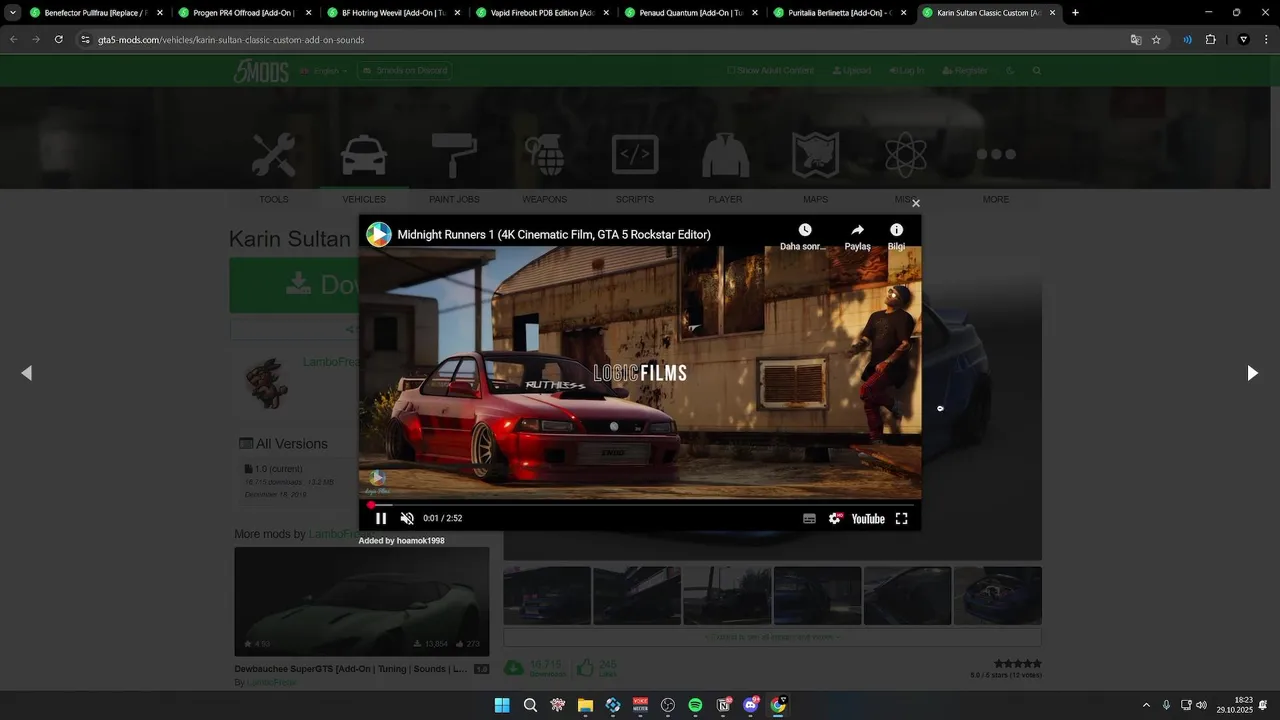Click the thumbs-up Likes icon
Viewport: 1280px width, 720px height.
[585, 667]
